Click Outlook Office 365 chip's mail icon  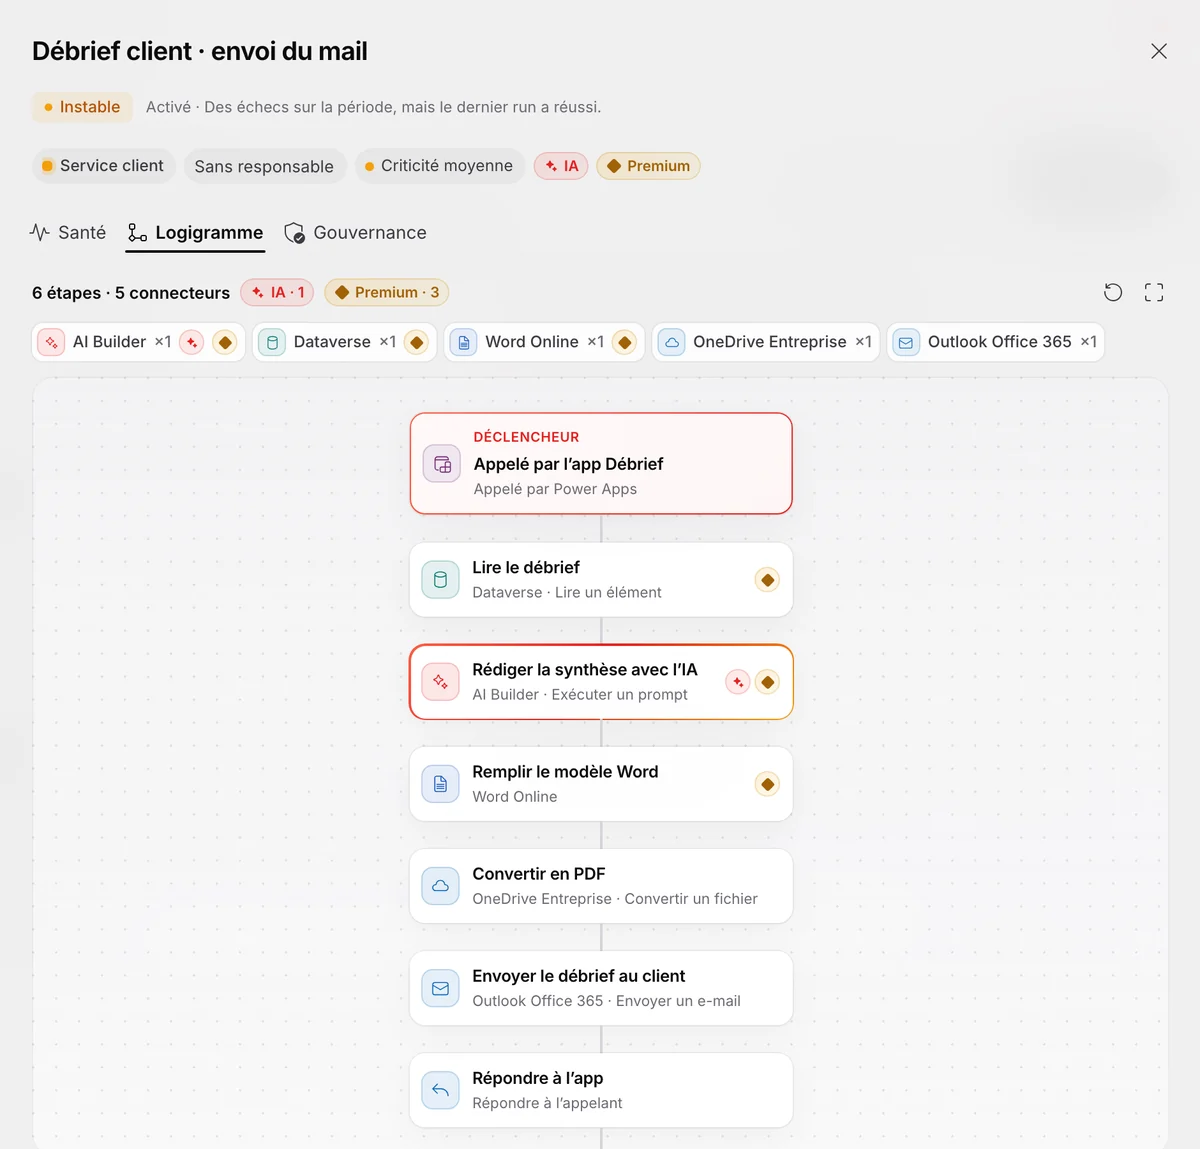pyautogui.click(x=906, y=342)
